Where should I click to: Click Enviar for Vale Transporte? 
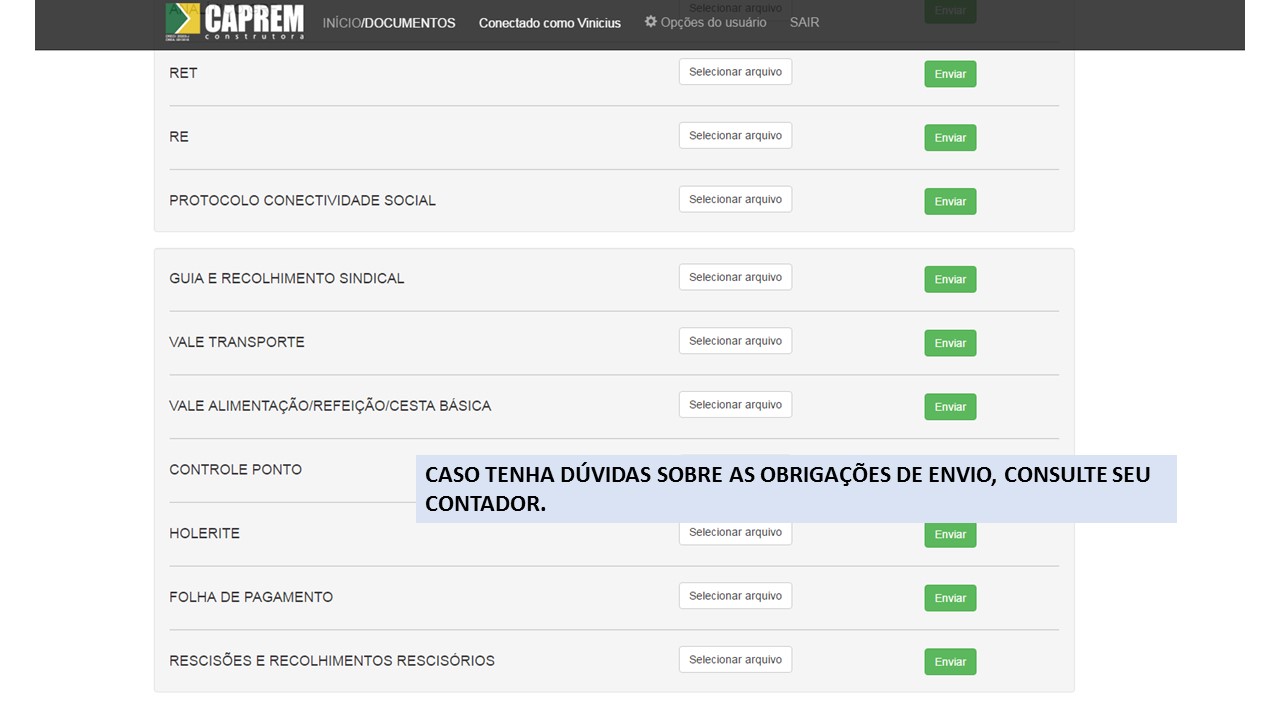coord(950,344)
